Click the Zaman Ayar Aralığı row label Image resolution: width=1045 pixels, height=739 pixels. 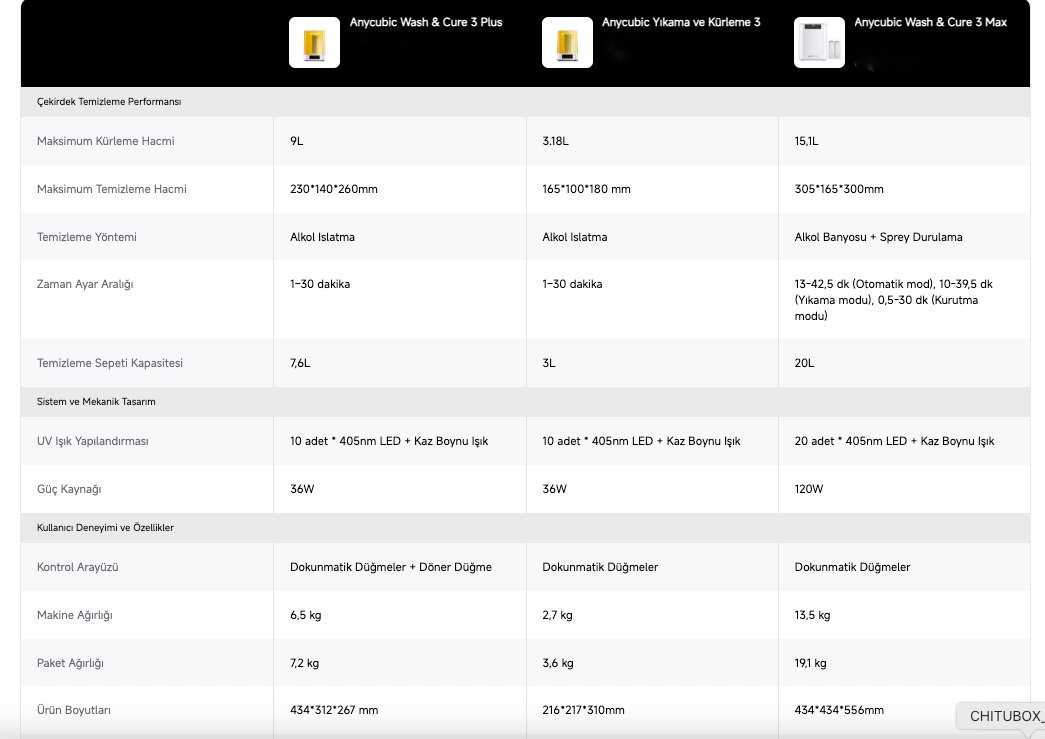84,284
